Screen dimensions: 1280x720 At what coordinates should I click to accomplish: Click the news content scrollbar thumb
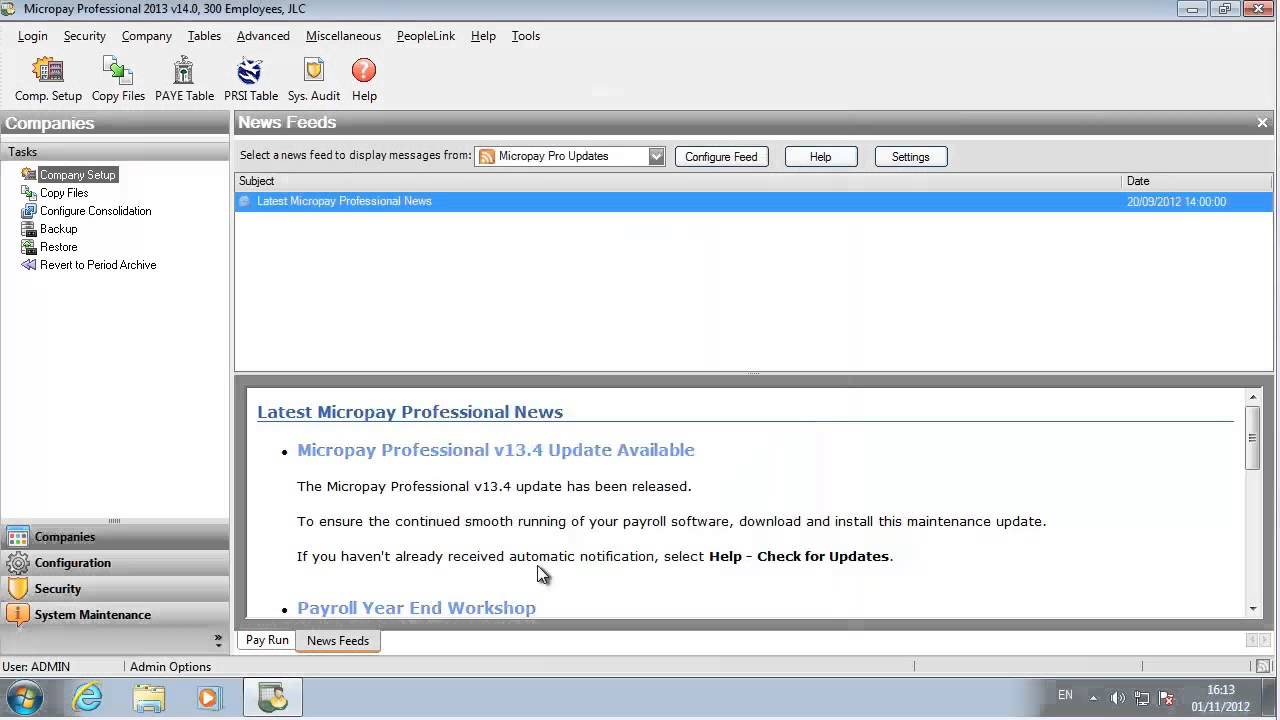1253,437
